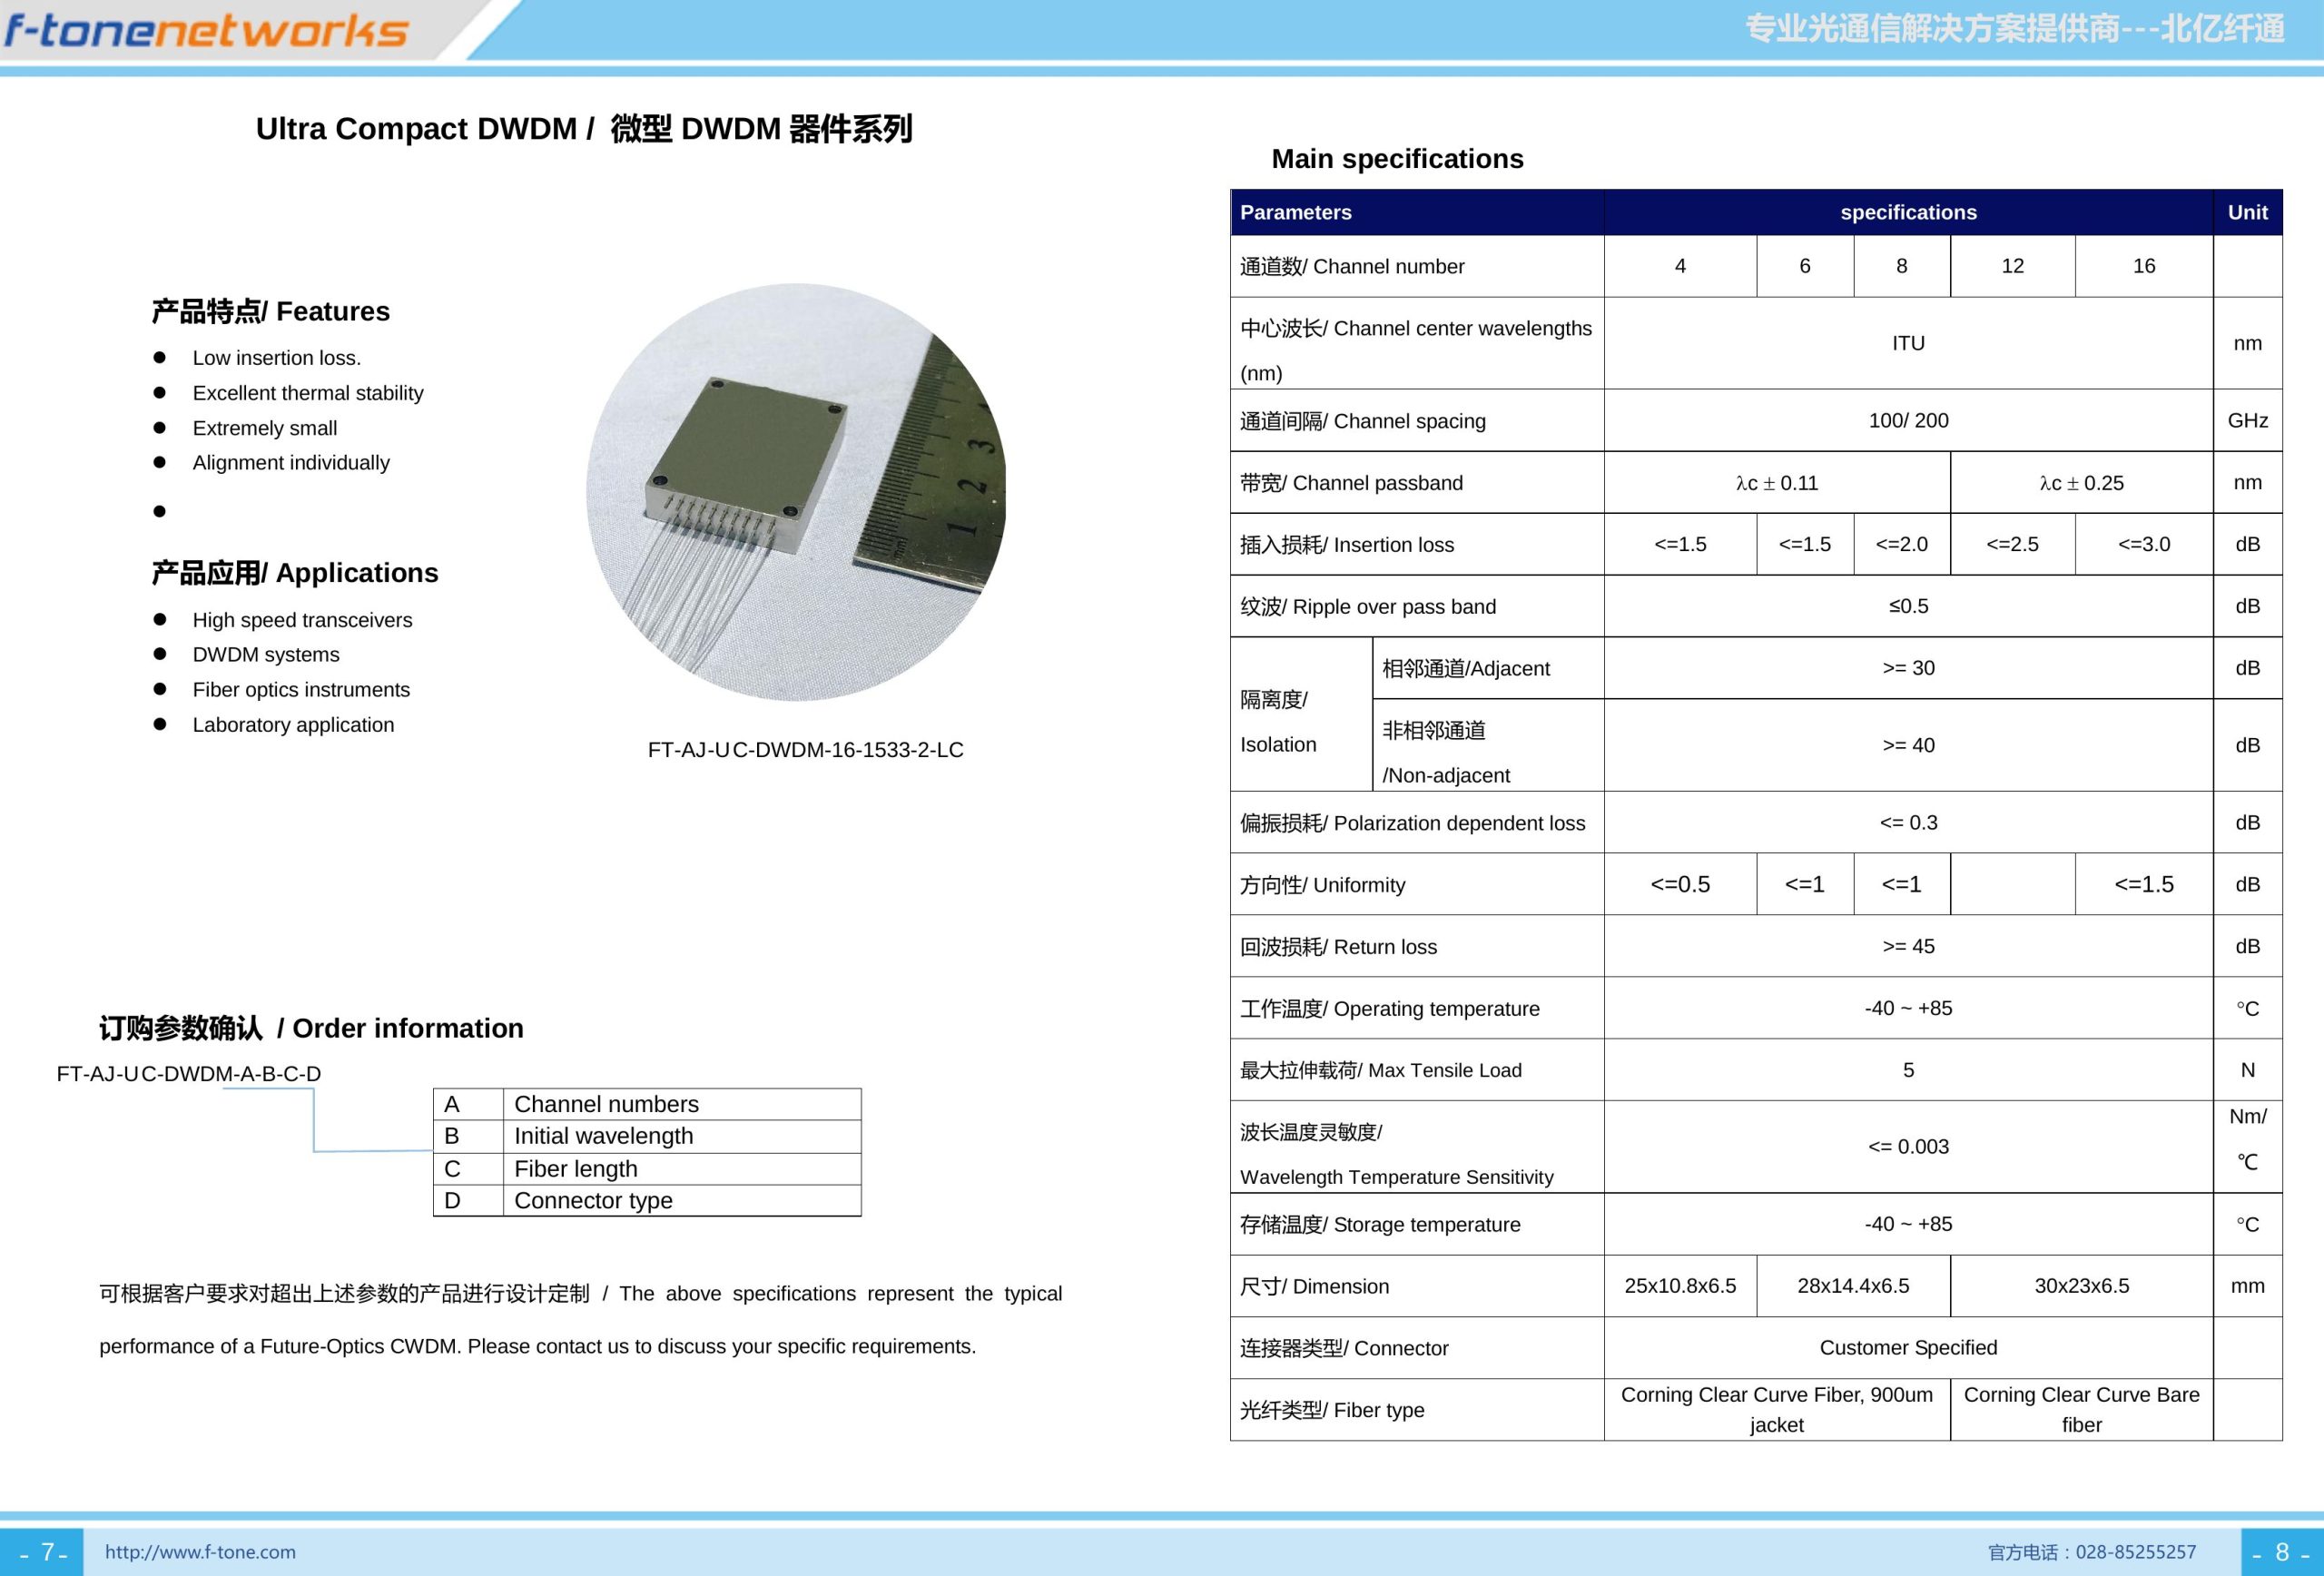Select 'Fiber optics instruments' bullet
Image resolution: width=2324 pixels, height=1576 pixels.
[x=301, y=690]
